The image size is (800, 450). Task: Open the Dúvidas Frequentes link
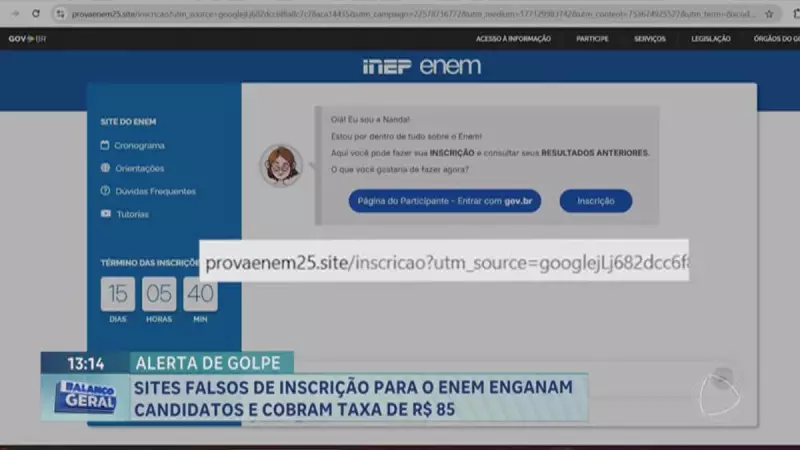[156, 191]
